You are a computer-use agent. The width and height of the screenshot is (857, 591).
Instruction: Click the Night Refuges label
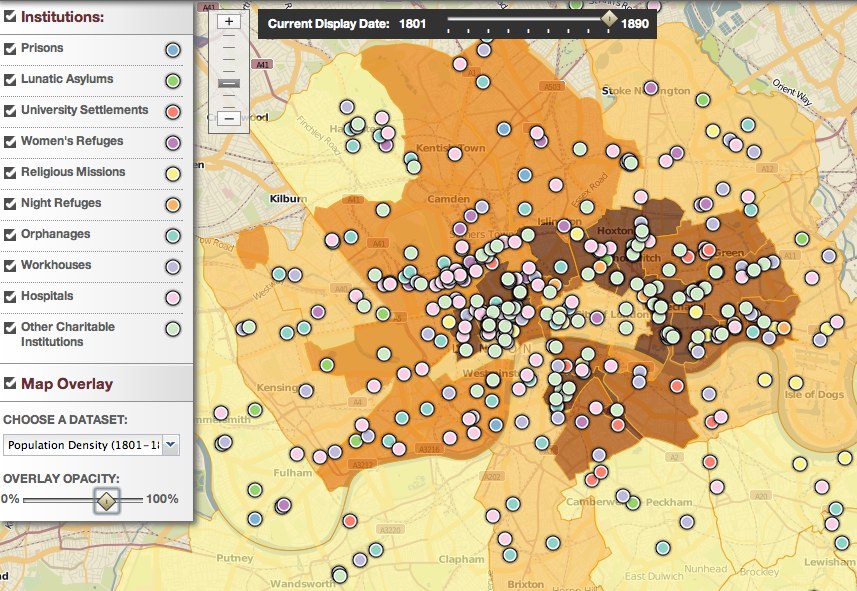coord(61,203)
